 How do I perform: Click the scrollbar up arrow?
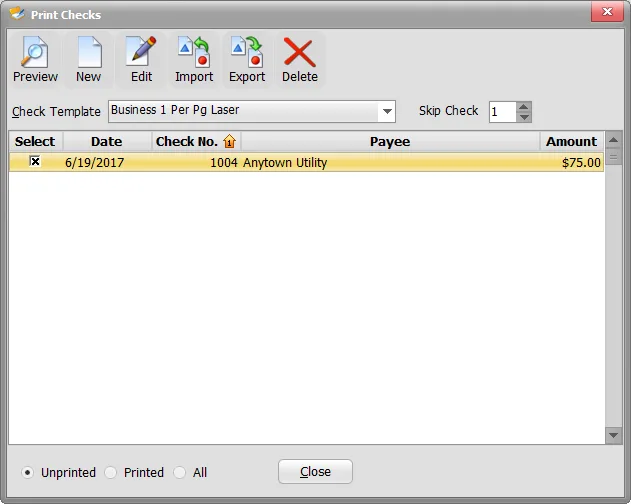(x=613, y=140)
